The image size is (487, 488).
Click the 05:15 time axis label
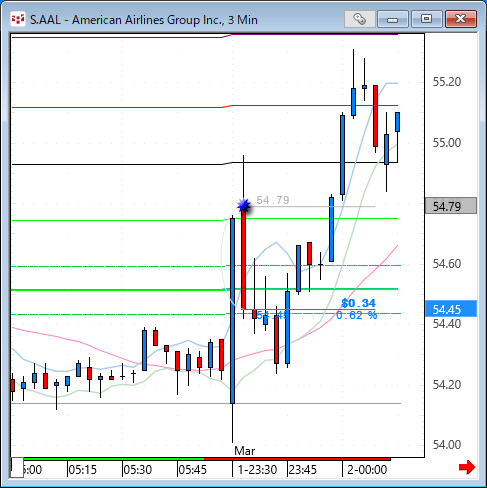82,470
